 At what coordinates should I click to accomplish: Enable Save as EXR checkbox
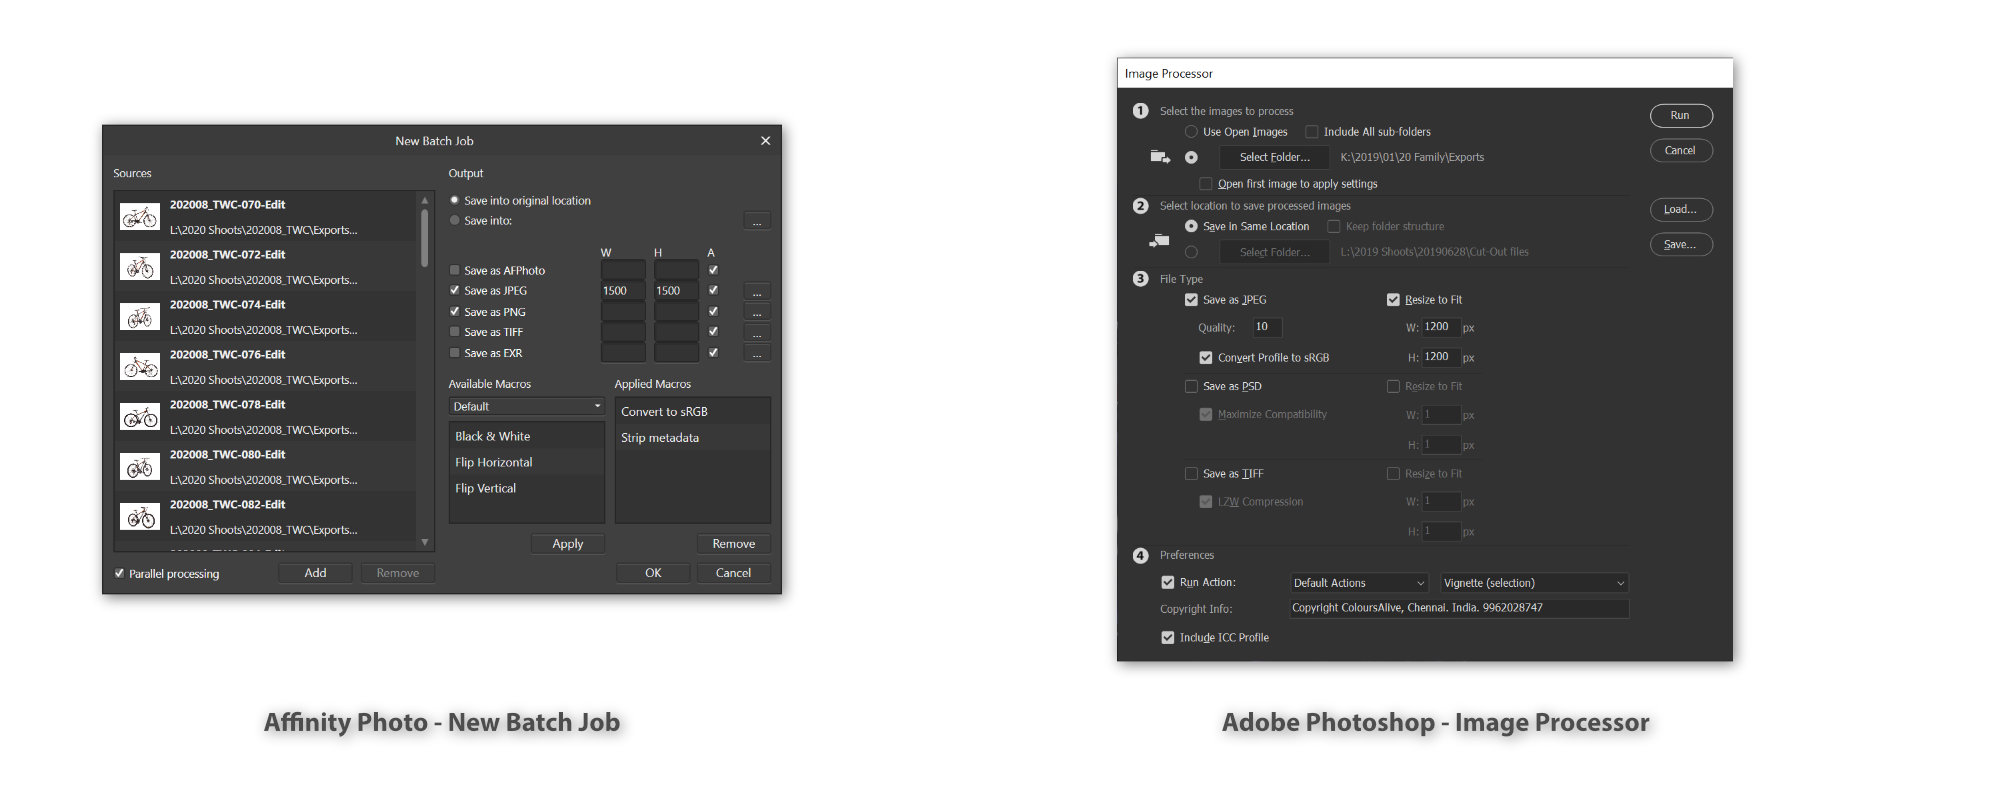455,353
